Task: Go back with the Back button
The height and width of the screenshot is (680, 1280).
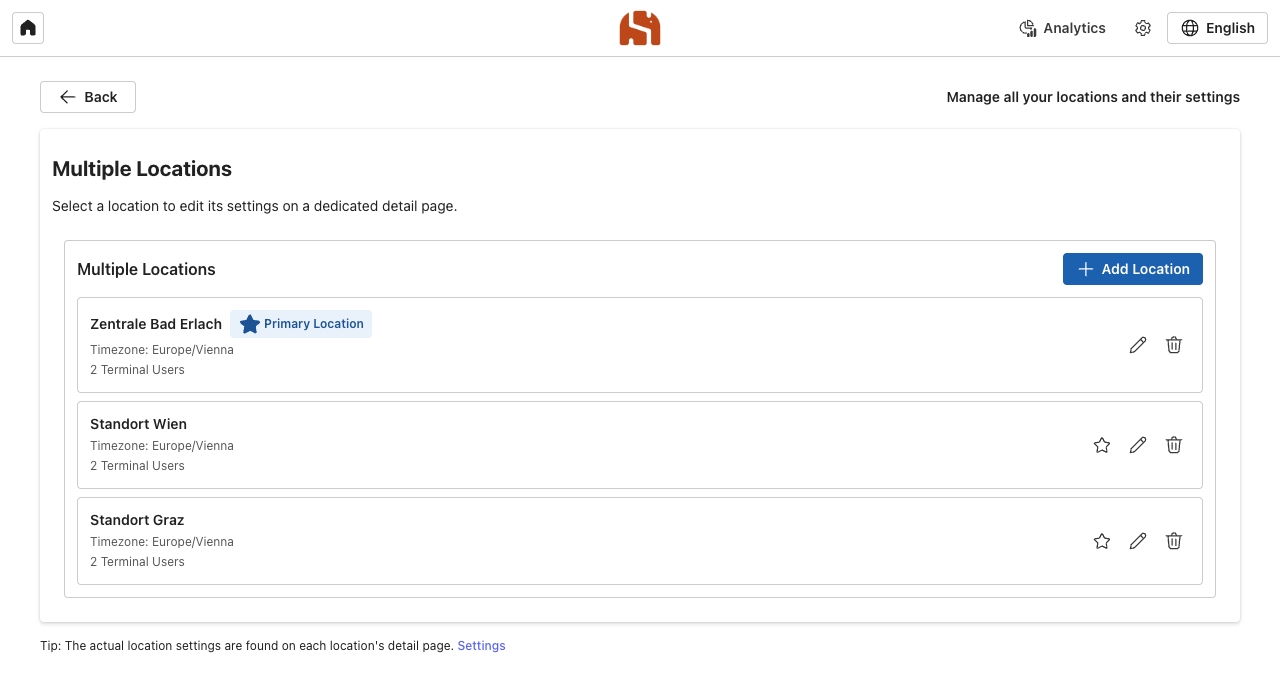Action: point(88,97)
